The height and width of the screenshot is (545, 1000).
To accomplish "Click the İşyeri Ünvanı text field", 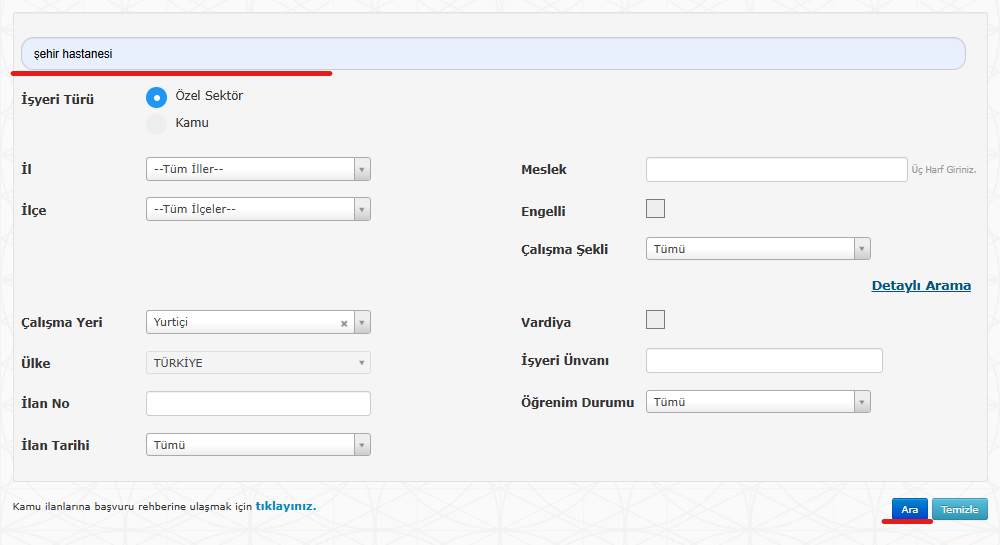I will point(764,360).
